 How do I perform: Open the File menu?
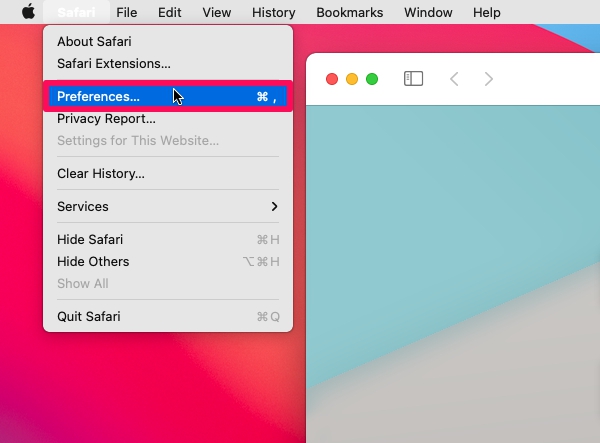127,12
